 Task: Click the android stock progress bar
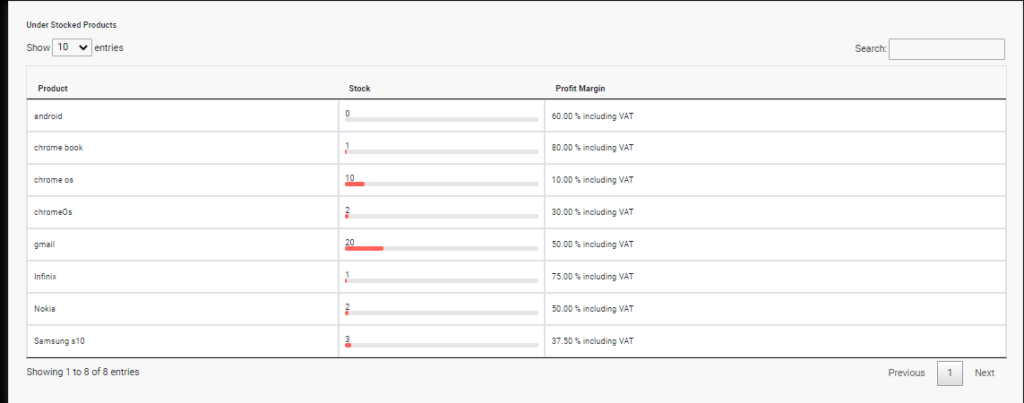pos(441,120)
